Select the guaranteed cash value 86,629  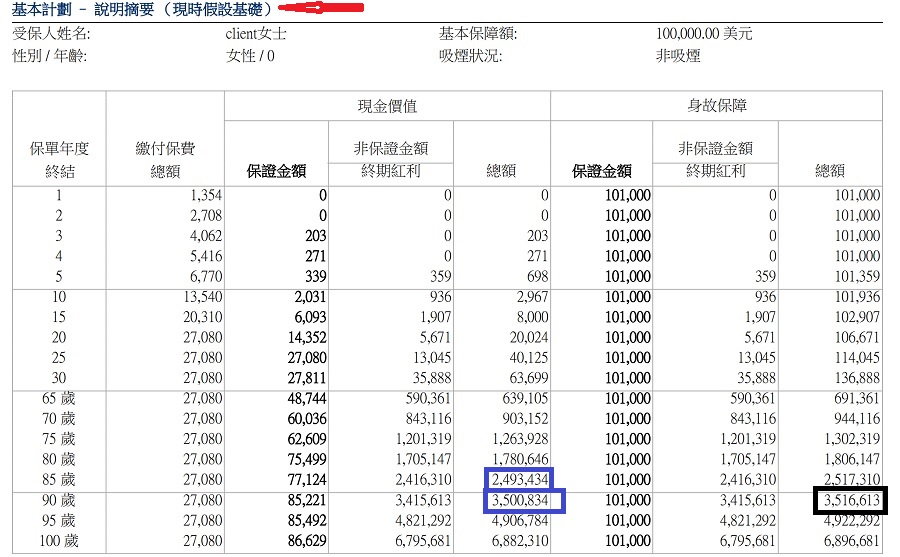(x=304, y=540)
